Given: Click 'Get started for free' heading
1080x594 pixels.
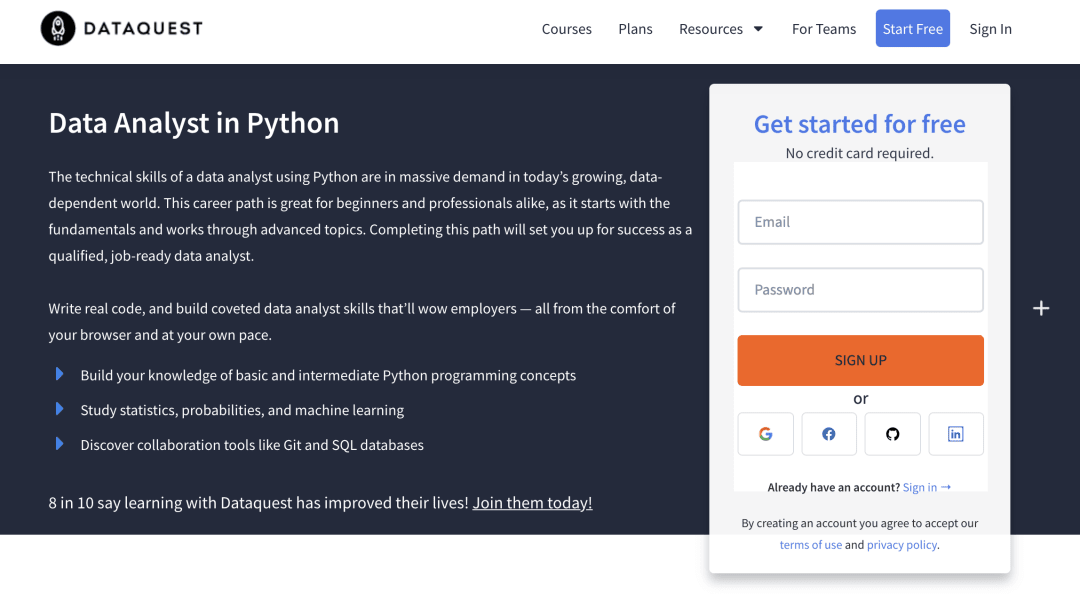Looking at the screenshot, I should (860, 124).
